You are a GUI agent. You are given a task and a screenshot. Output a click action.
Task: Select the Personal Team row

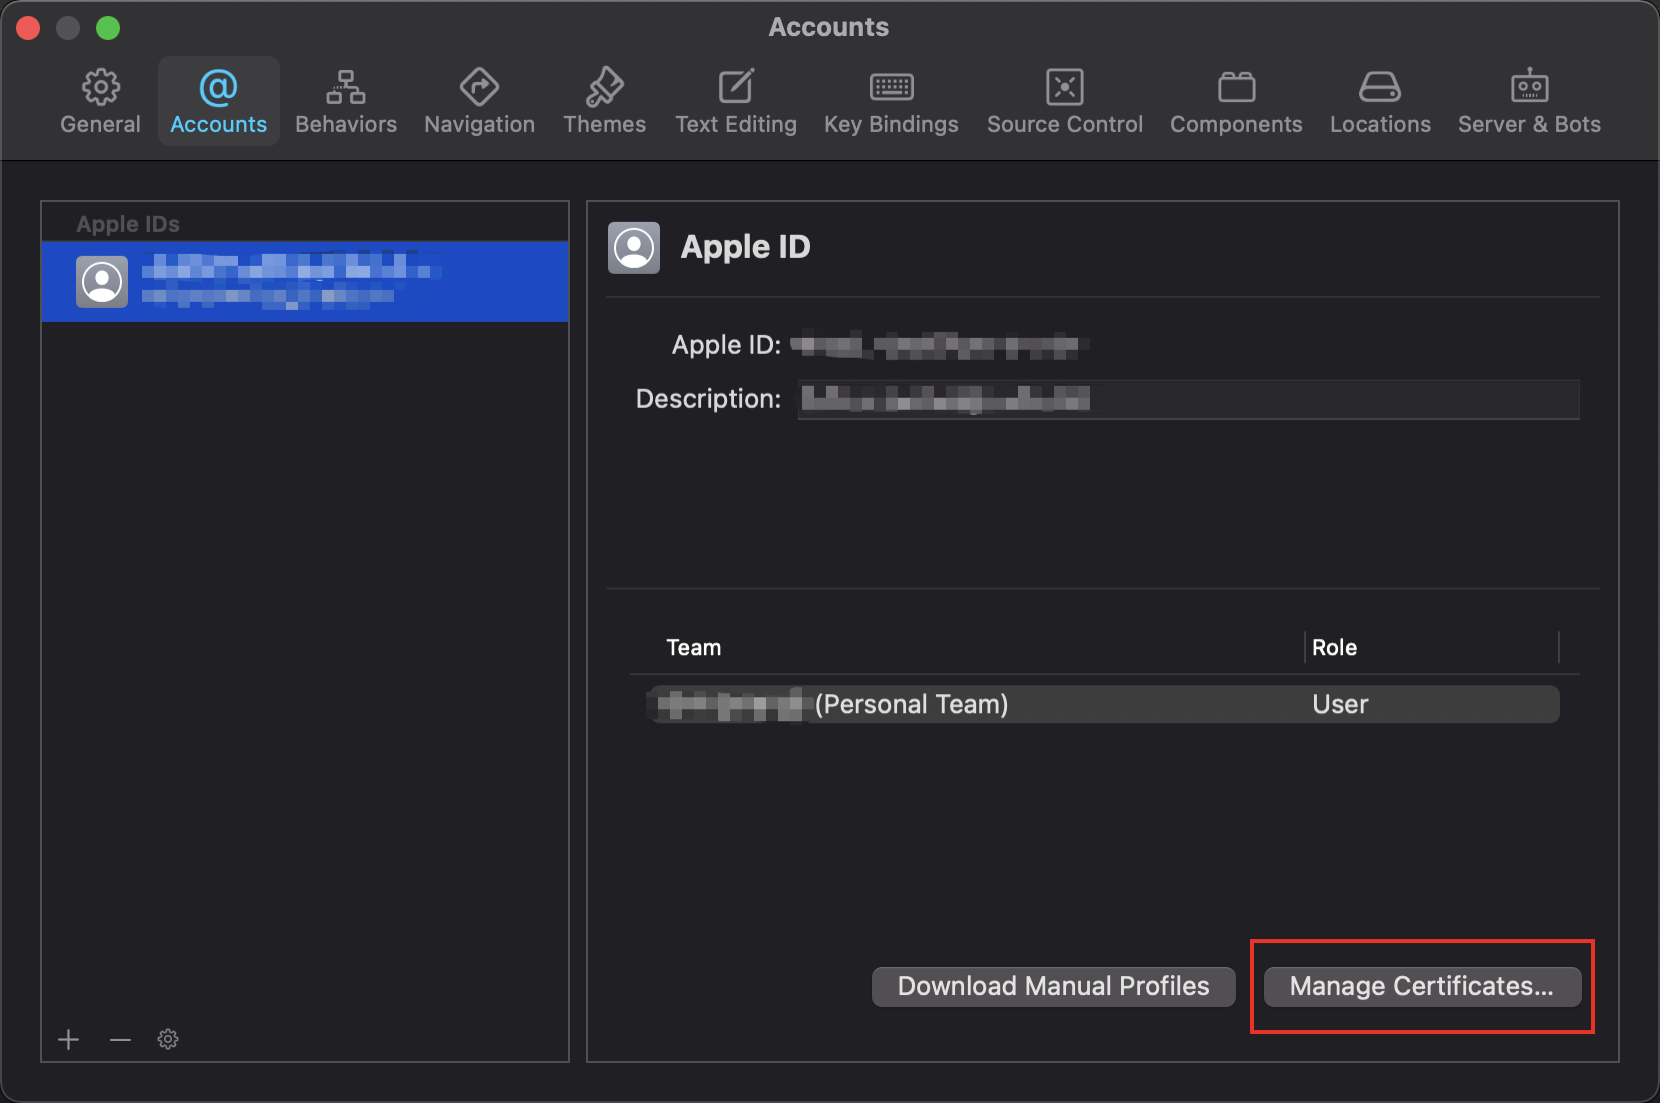(x=1103, y=704)
